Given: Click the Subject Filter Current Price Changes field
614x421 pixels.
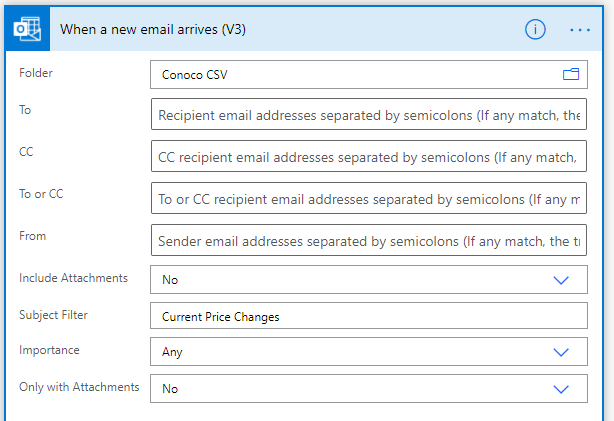Looking at the screenshot, I should coord(369,316).
